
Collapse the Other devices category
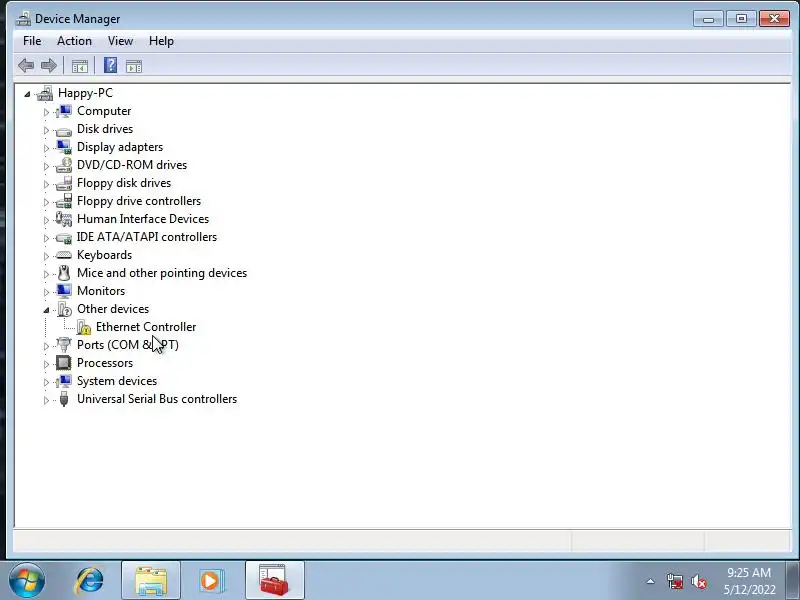[x=46, y=310]
